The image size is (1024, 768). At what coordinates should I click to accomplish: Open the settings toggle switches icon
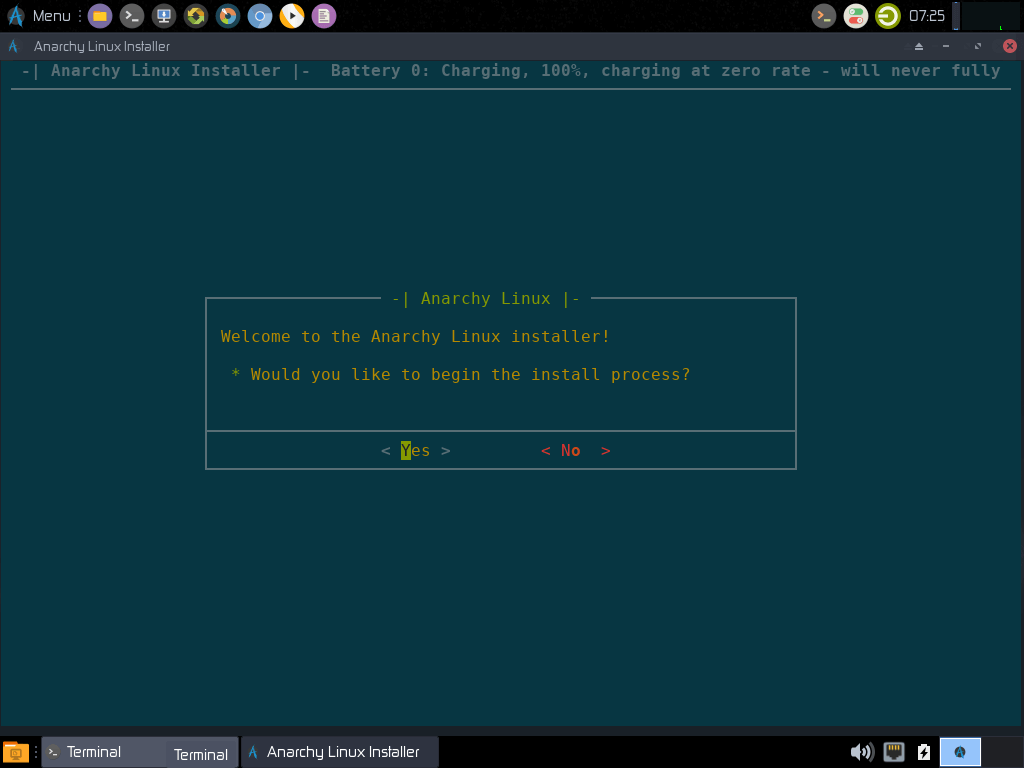856,16
